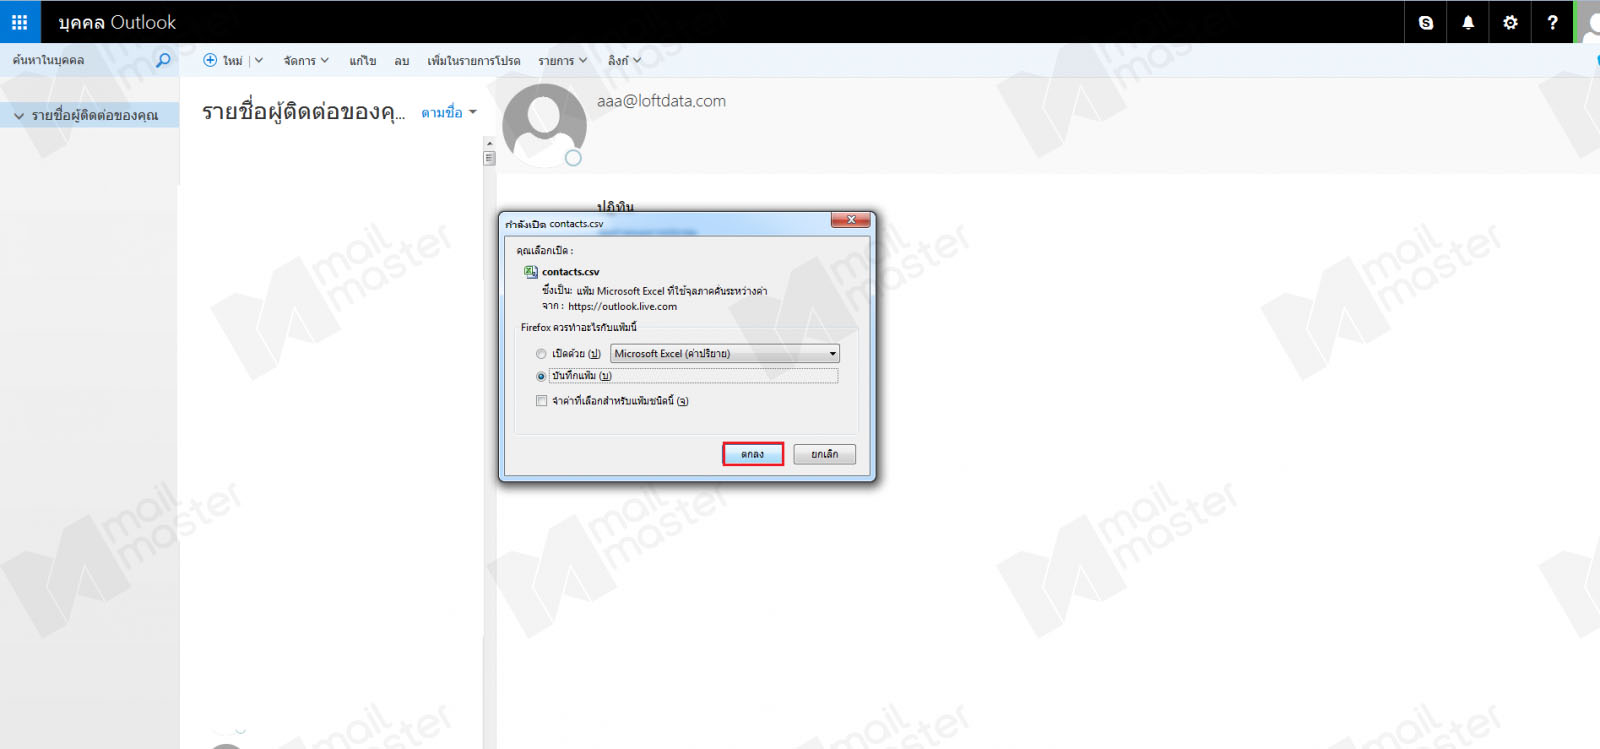Click the search magnifier icon
Screen dimensions: 1600x749
point(163,60)
